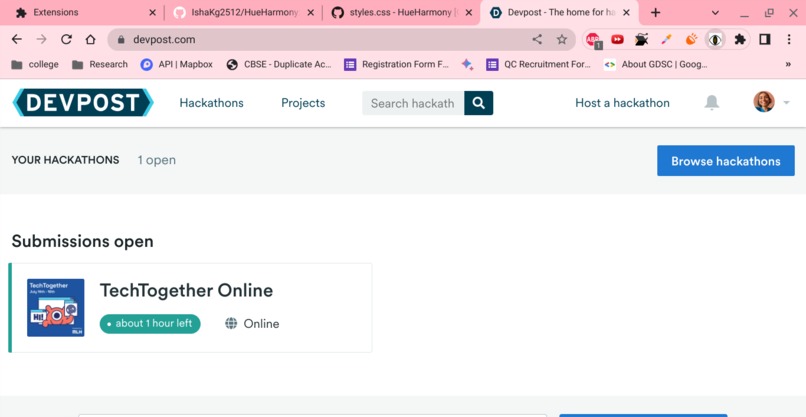Focus the Search hackathons field

[413, 103]
